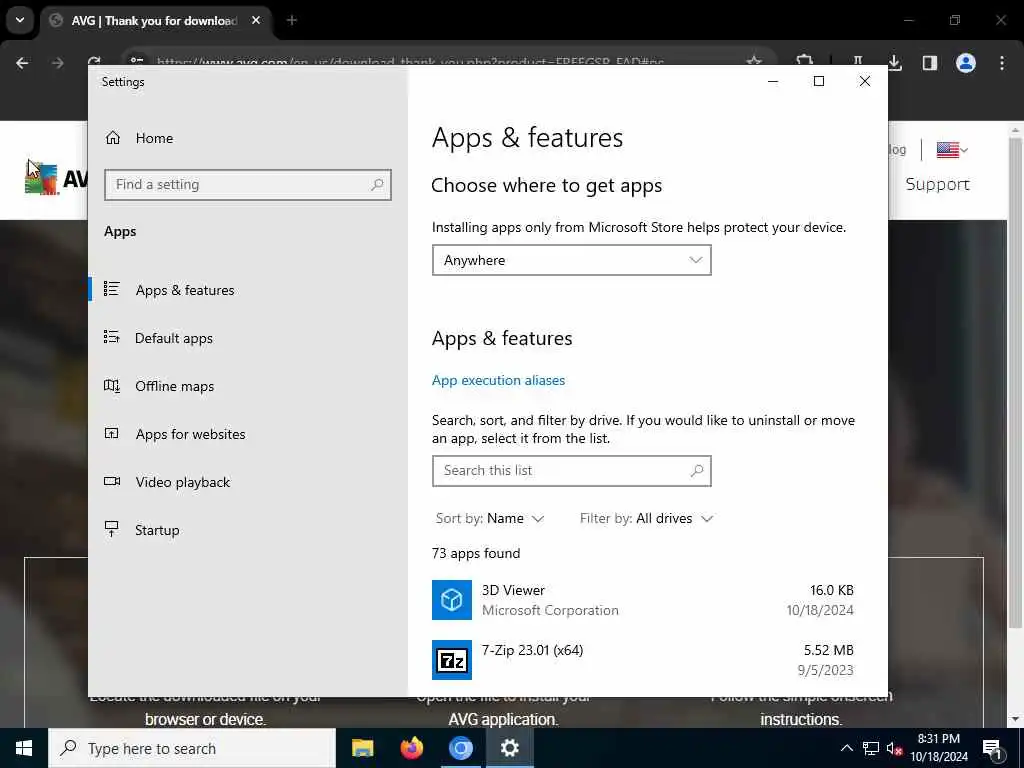Select the 3D Viewer app name
This screenshot has width=1024, height=768.
[513, 590]
